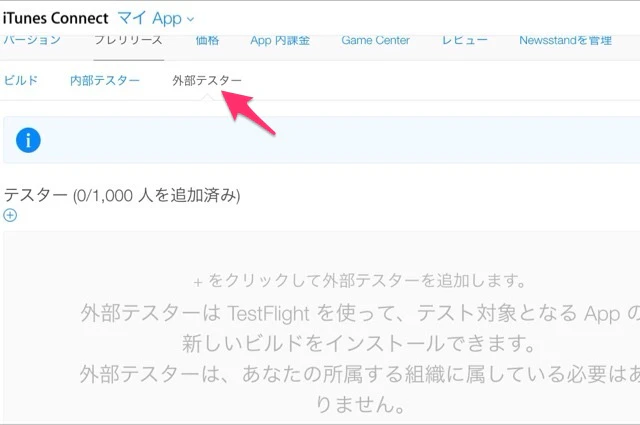
Task: Open the 価格 tab
Action: 207,40
